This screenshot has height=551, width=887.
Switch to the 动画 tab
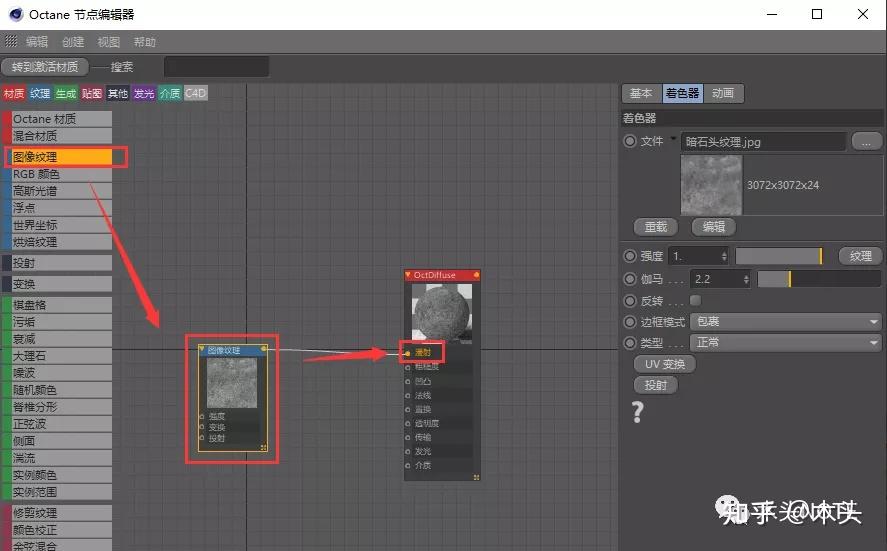click(x=723, y=93)
